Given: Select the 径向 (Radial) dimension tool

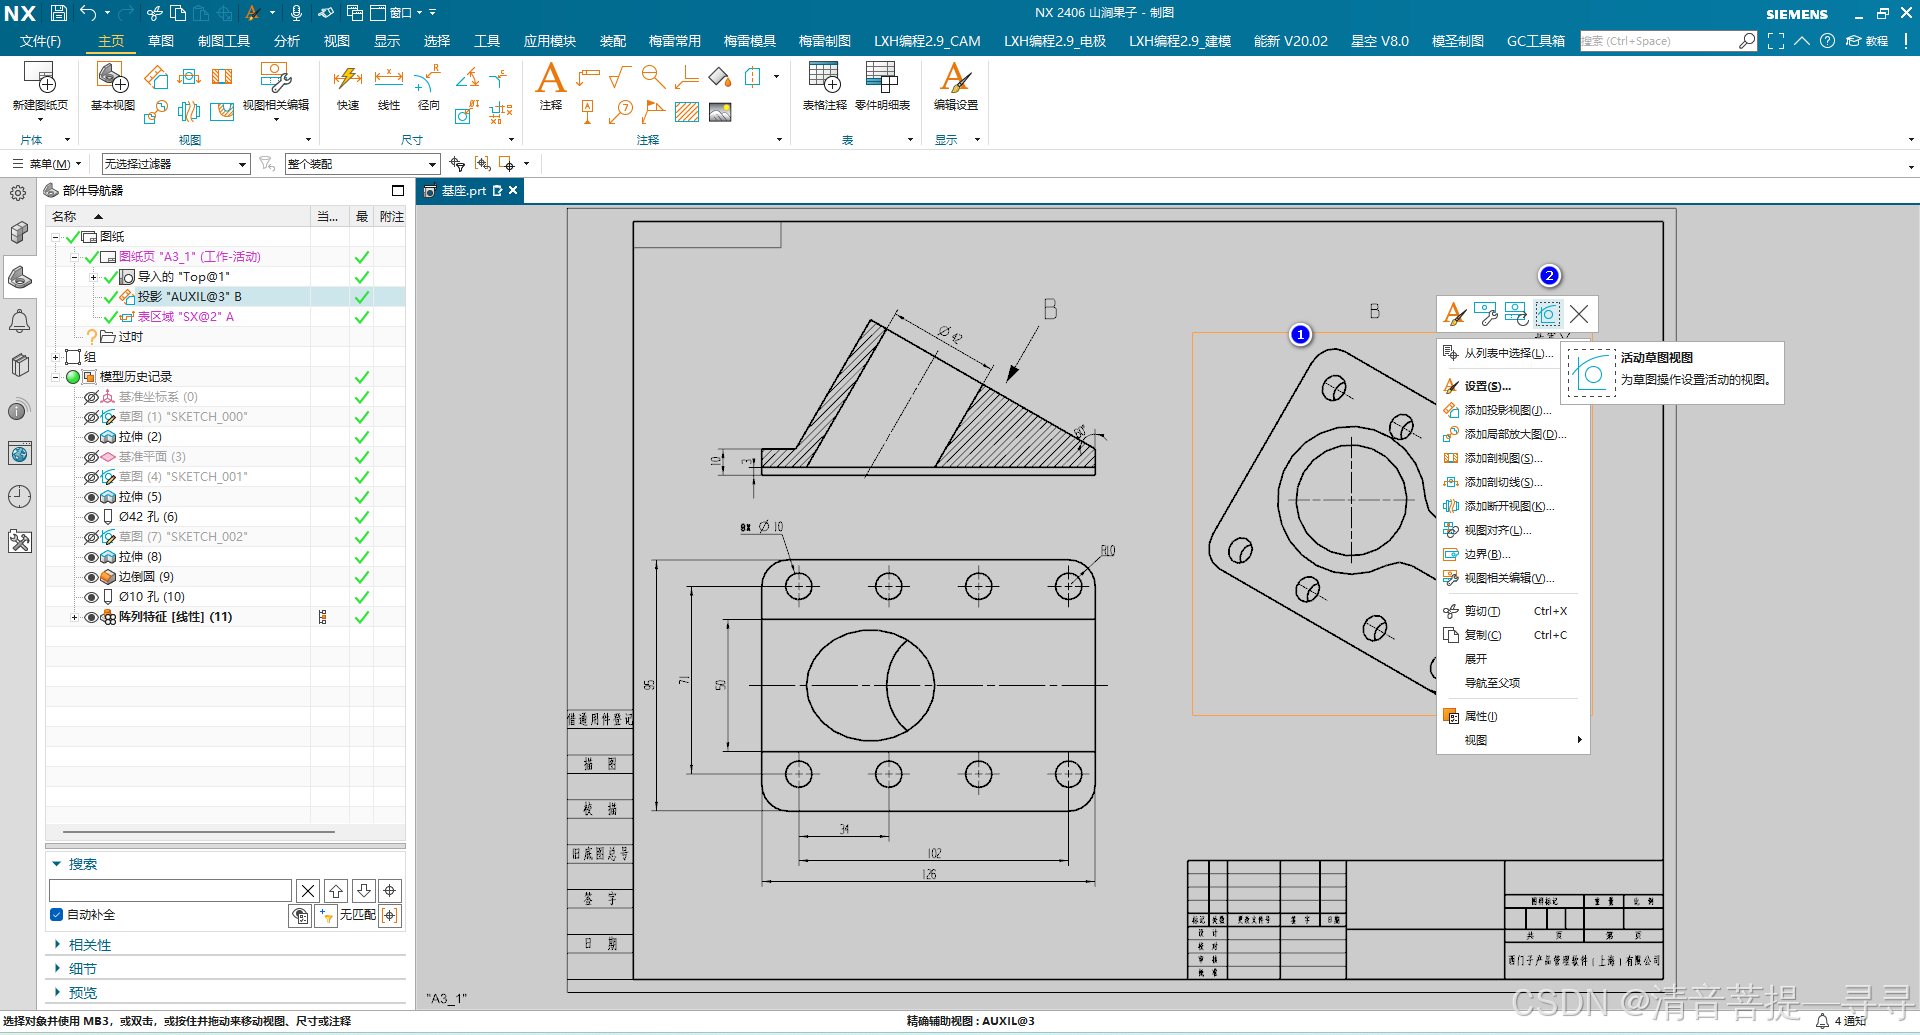Looking at the screenshot, I should coord(429,87).
